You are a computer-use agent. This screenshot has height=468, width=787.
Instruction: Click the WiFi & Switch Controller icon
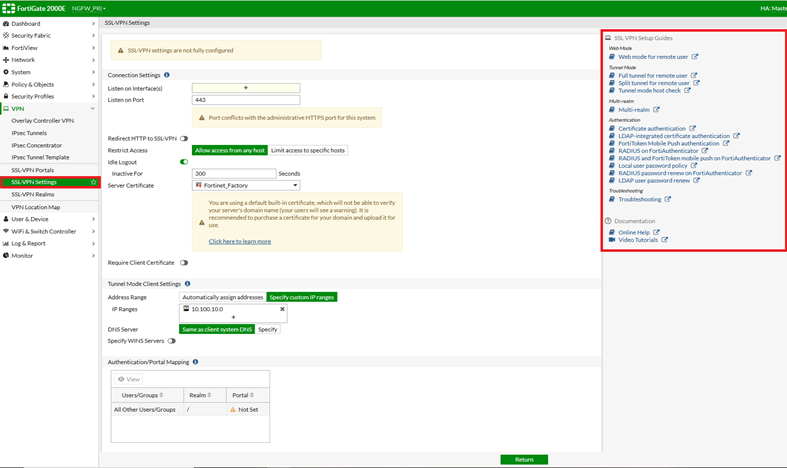click(6, 231)
